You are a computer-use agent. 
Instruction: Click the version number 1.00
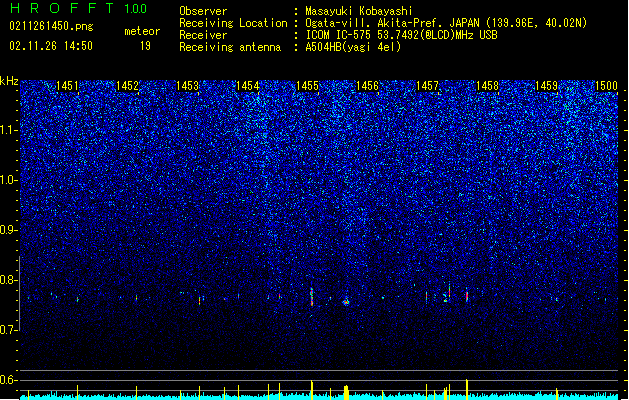(136, 9)
